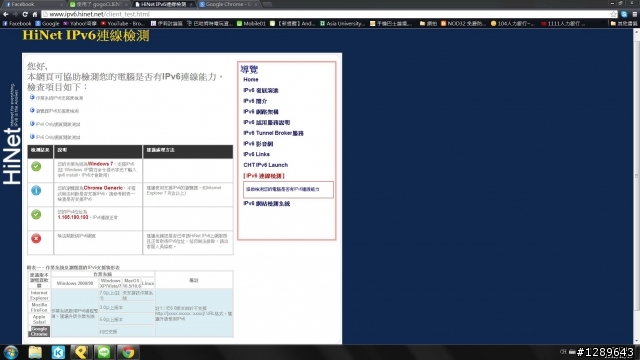Screen dimensions: 640x360
Task: Click the page vertical scrollbar
Action: click(636, 176)
